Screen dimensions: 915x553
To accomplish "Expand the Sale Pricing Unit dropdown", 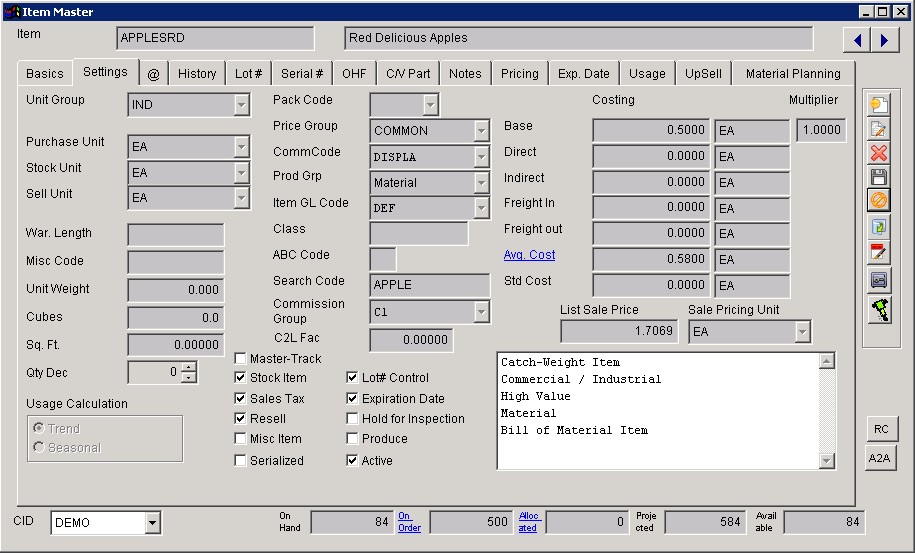I will point(801,332).
